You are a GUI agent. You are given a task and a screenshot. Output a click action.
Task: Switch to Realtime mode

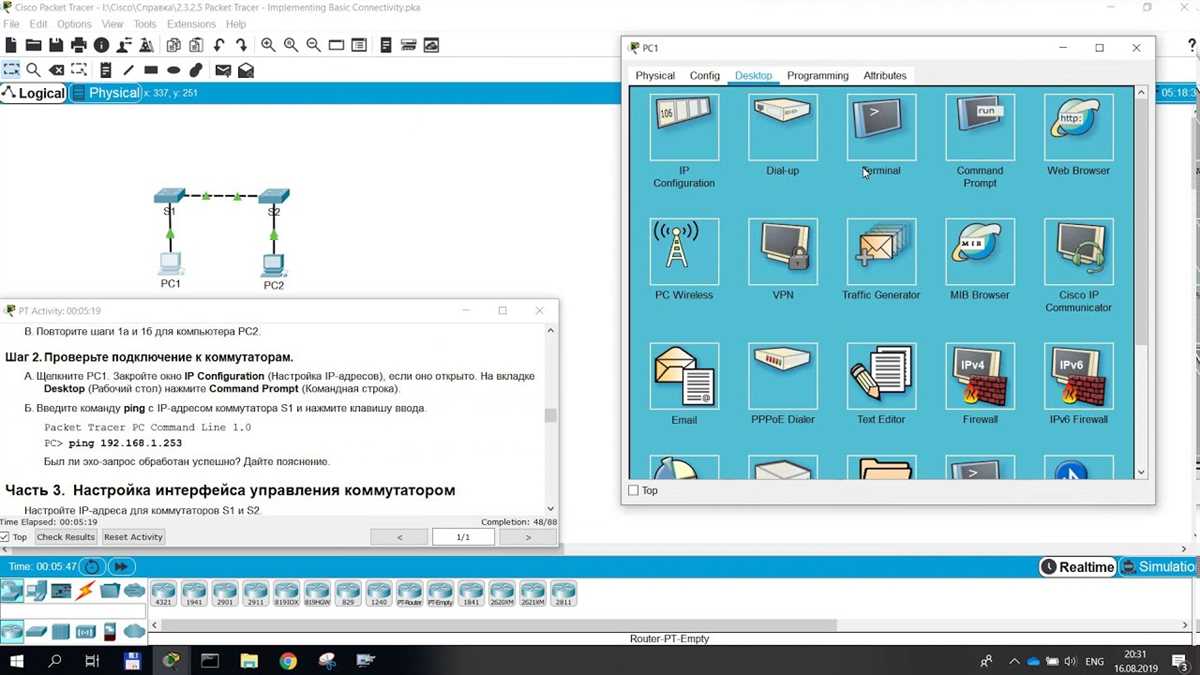point(1077,567)
